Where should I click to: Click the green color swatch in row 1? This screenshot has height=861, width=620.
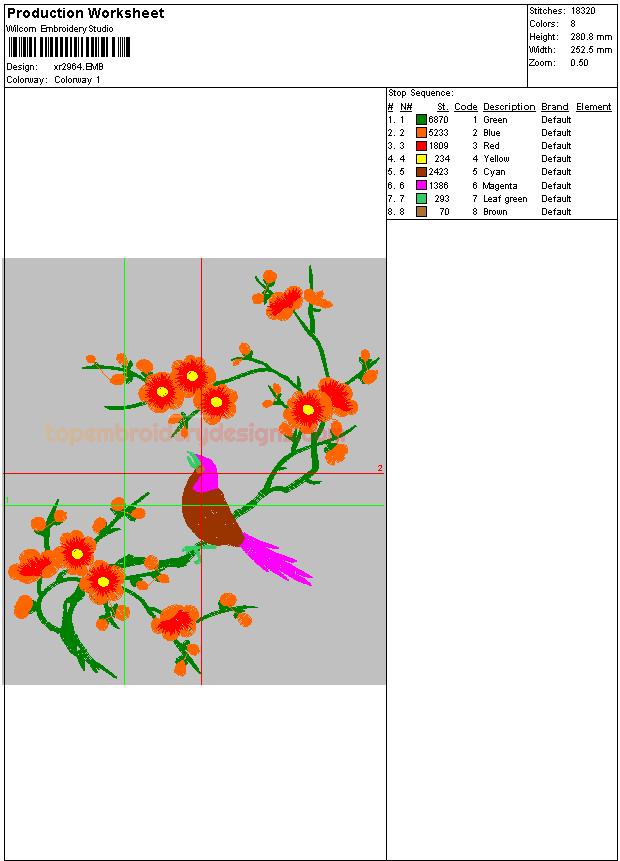coord(422,120)
